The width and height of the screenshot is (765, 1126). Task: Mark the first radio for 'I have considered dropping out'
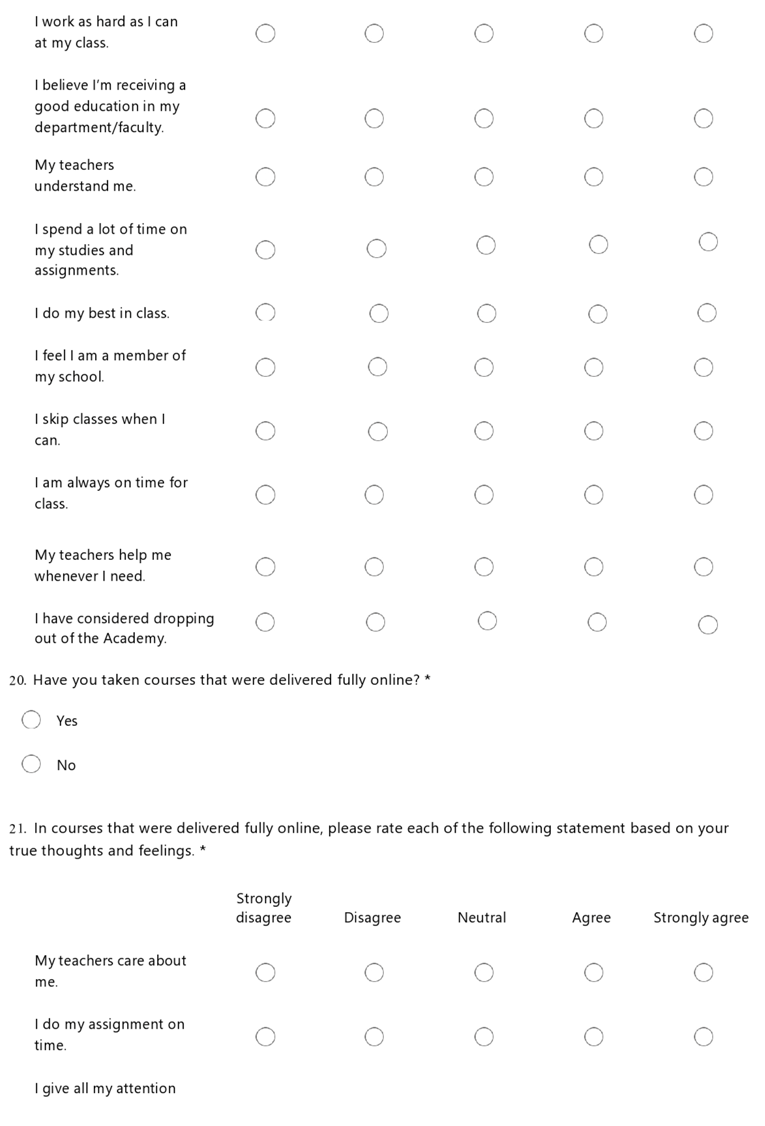265,622
